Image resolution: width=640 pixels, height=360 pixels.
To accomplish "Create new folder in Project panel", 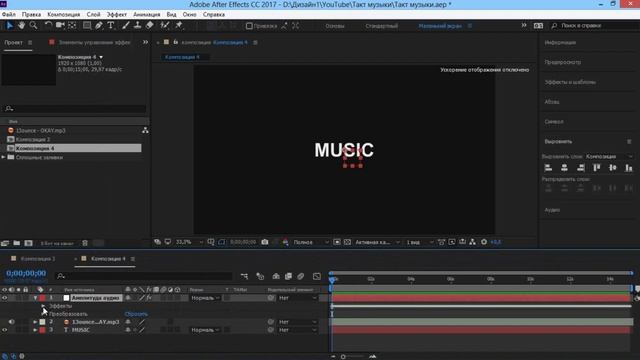I will click(x=17, y=243).
